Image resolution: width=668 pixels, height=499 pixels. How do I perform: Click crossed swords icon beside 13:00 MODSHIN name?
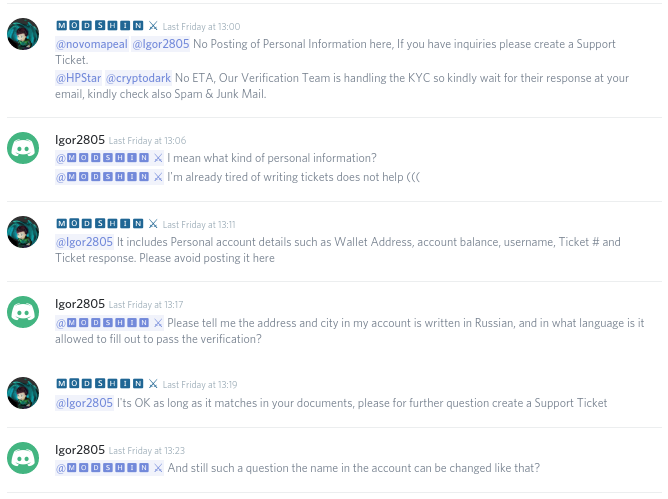(153, 26)
